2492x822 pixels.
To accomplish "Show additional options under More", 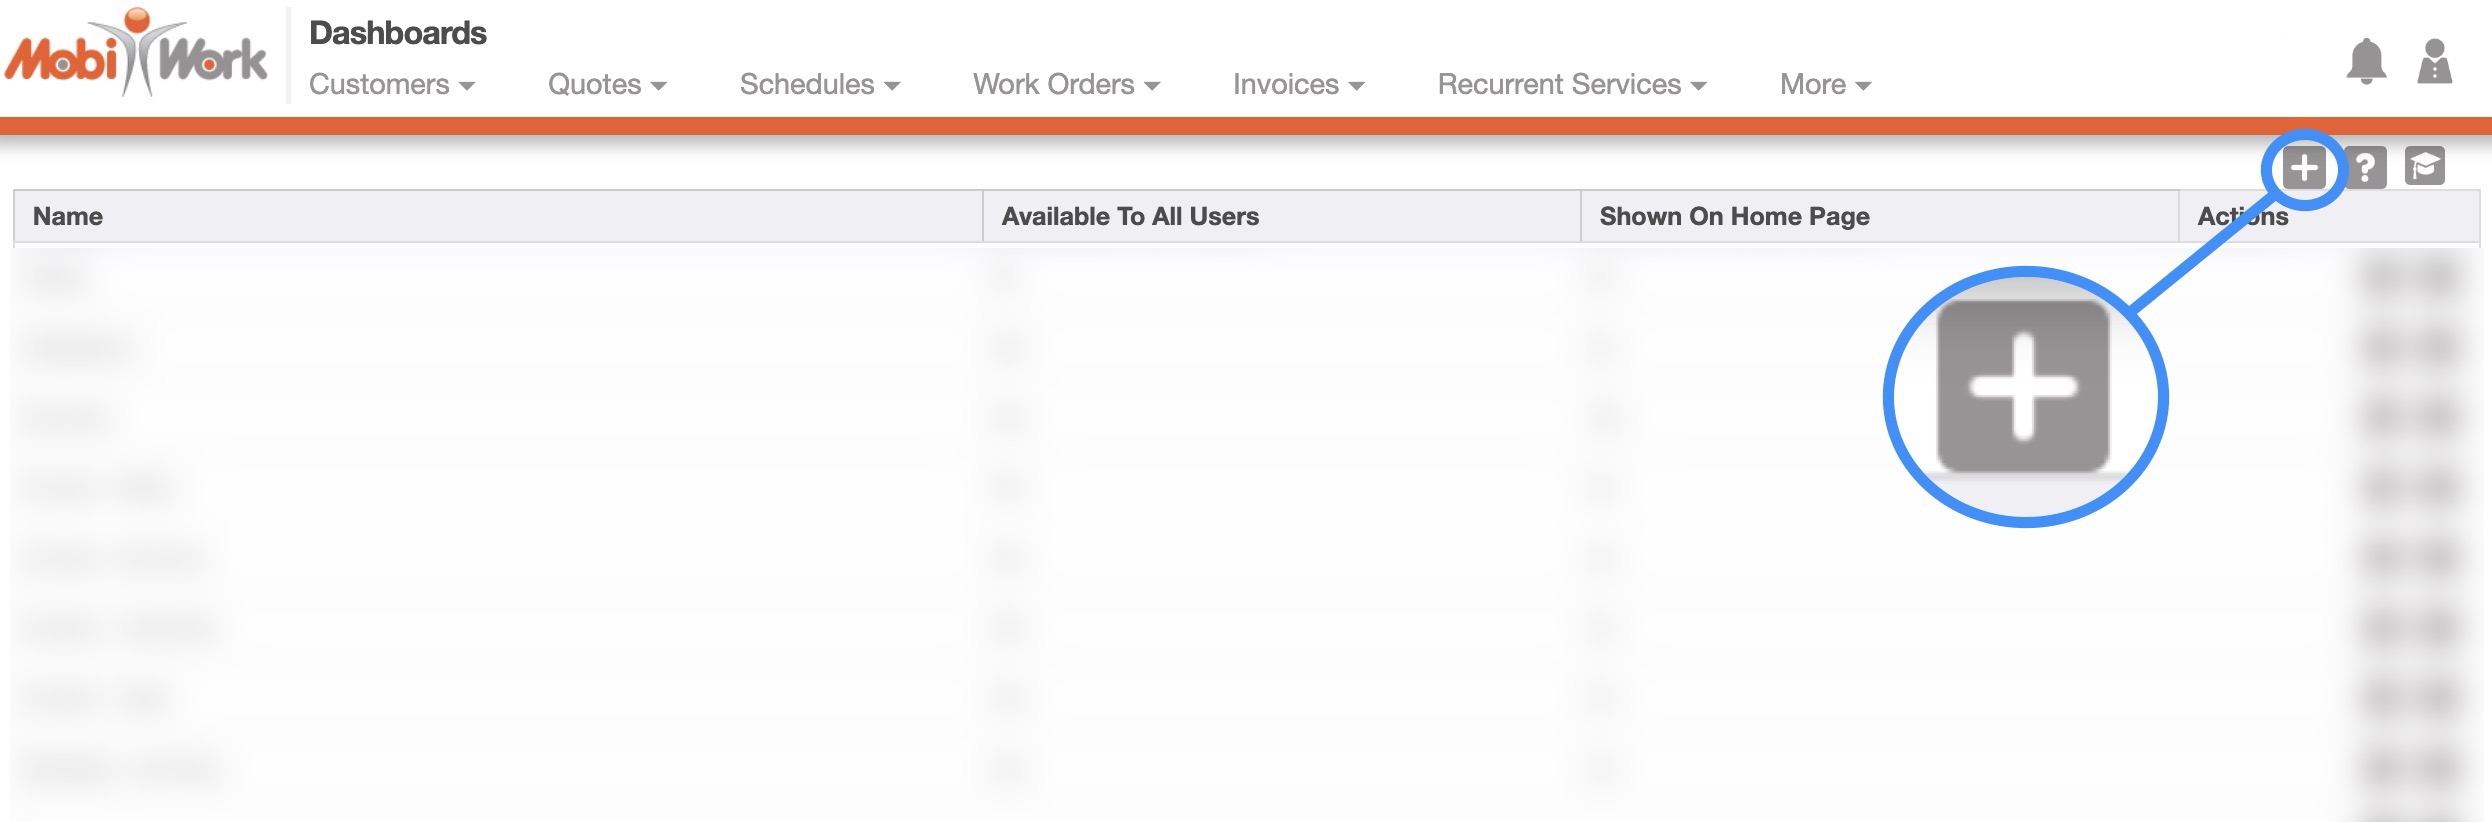I will coord(1824,85).
